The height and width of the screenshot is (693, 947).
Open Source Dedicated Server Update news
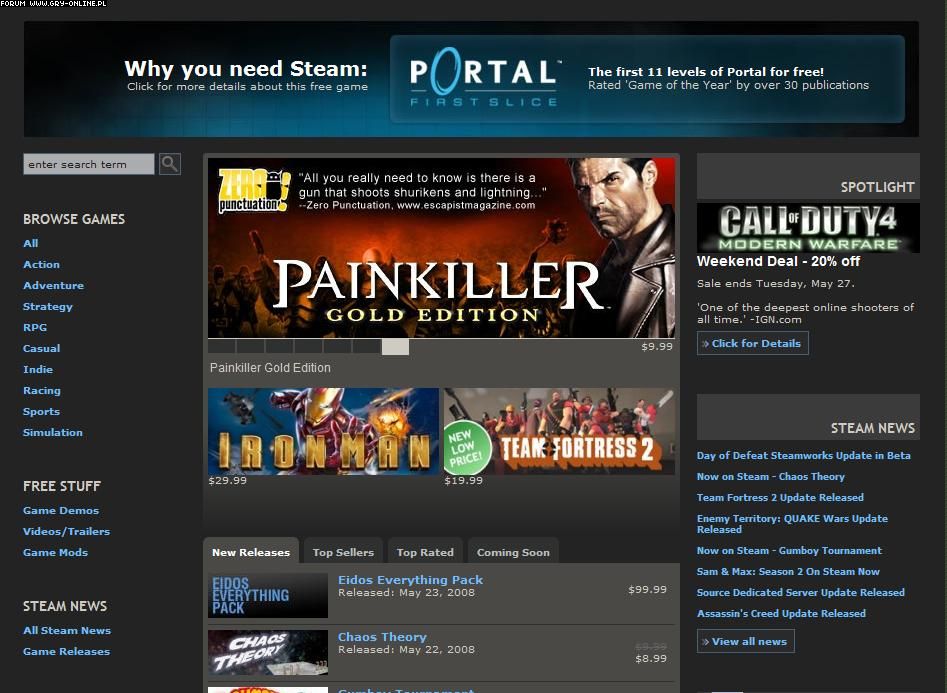click(x=801, y=593)
